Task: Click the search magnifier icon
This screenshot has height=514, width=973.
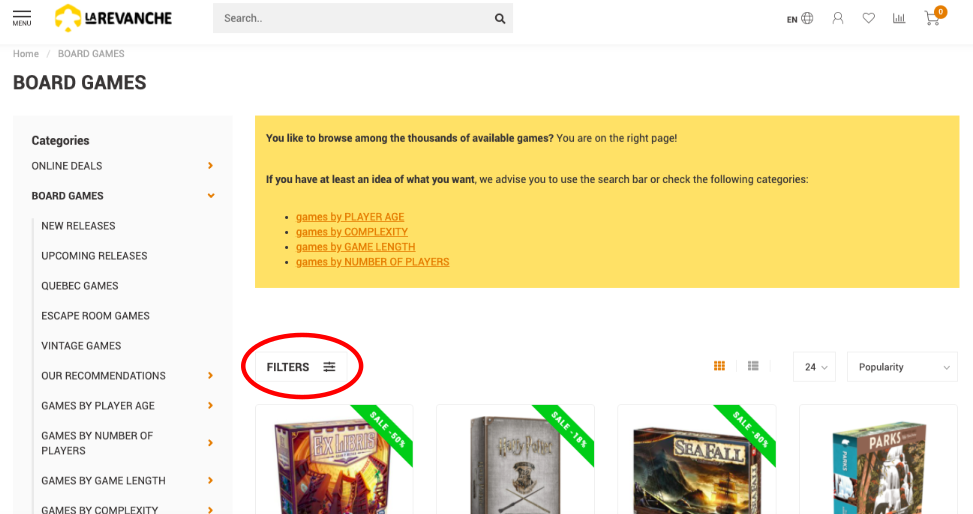Action: click(x=500, y=19)
